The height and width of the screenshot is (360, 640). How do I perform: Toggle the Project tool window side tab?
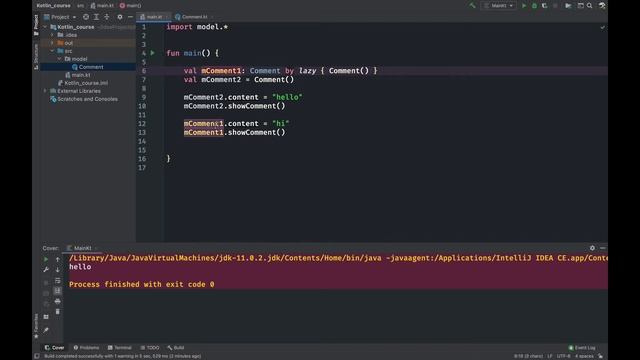[36, 24]
